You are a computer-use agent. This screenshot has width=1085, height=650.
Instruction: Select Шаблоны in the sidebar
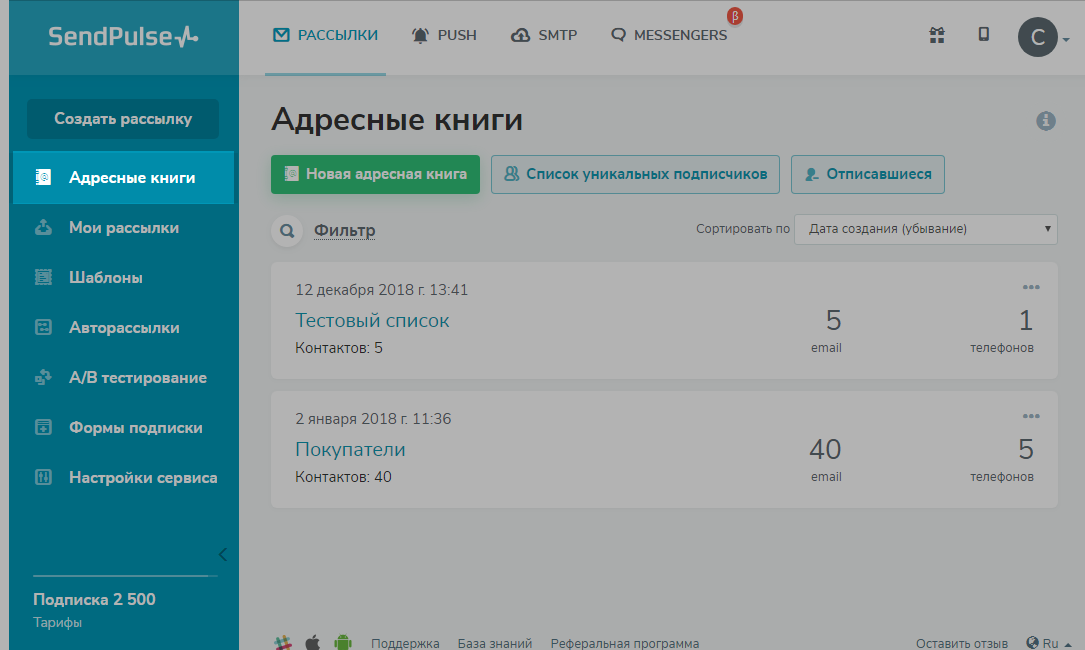(105, 278)
